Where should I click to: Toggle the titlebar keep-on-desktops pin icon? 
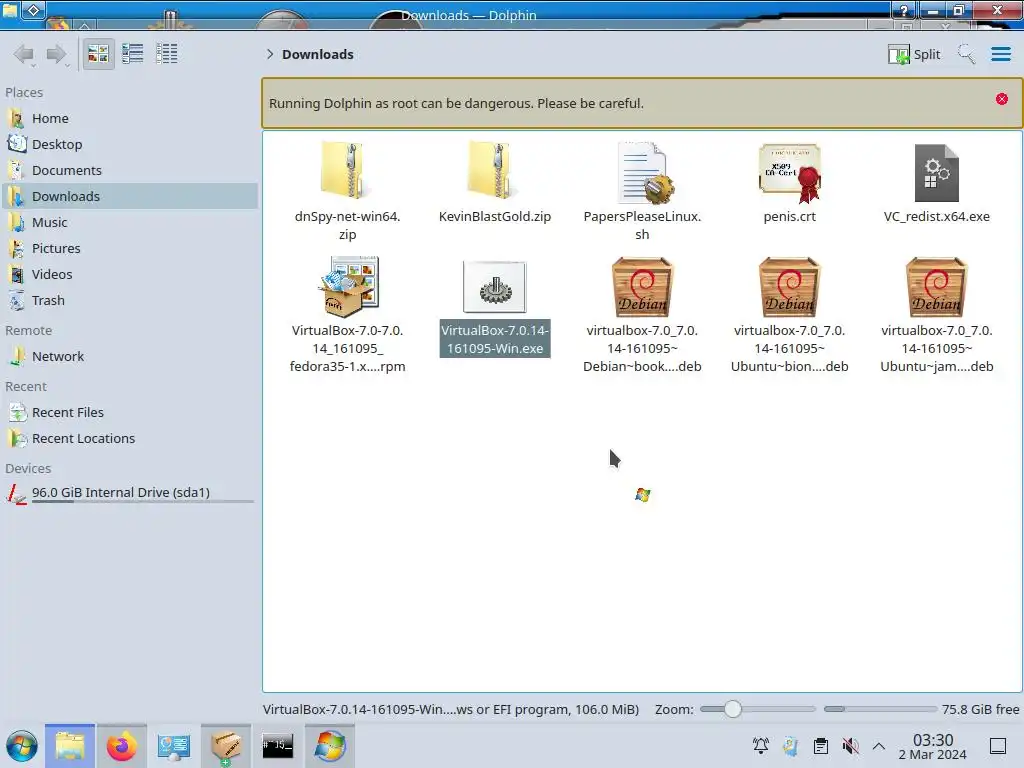tap(34, 10)
